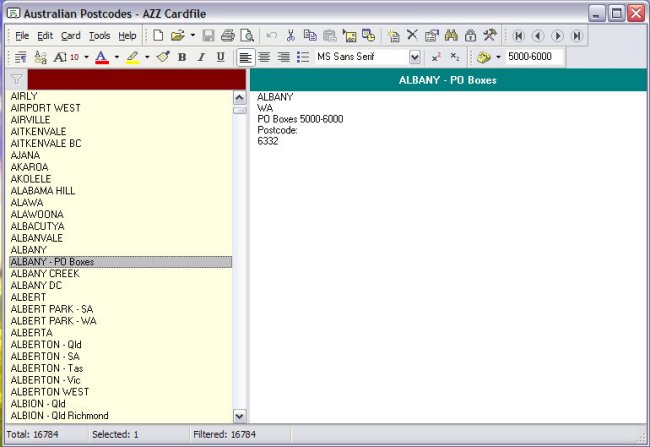Toggle superscript formatting
Screen dimensions: 650x447
coord(436,57)
